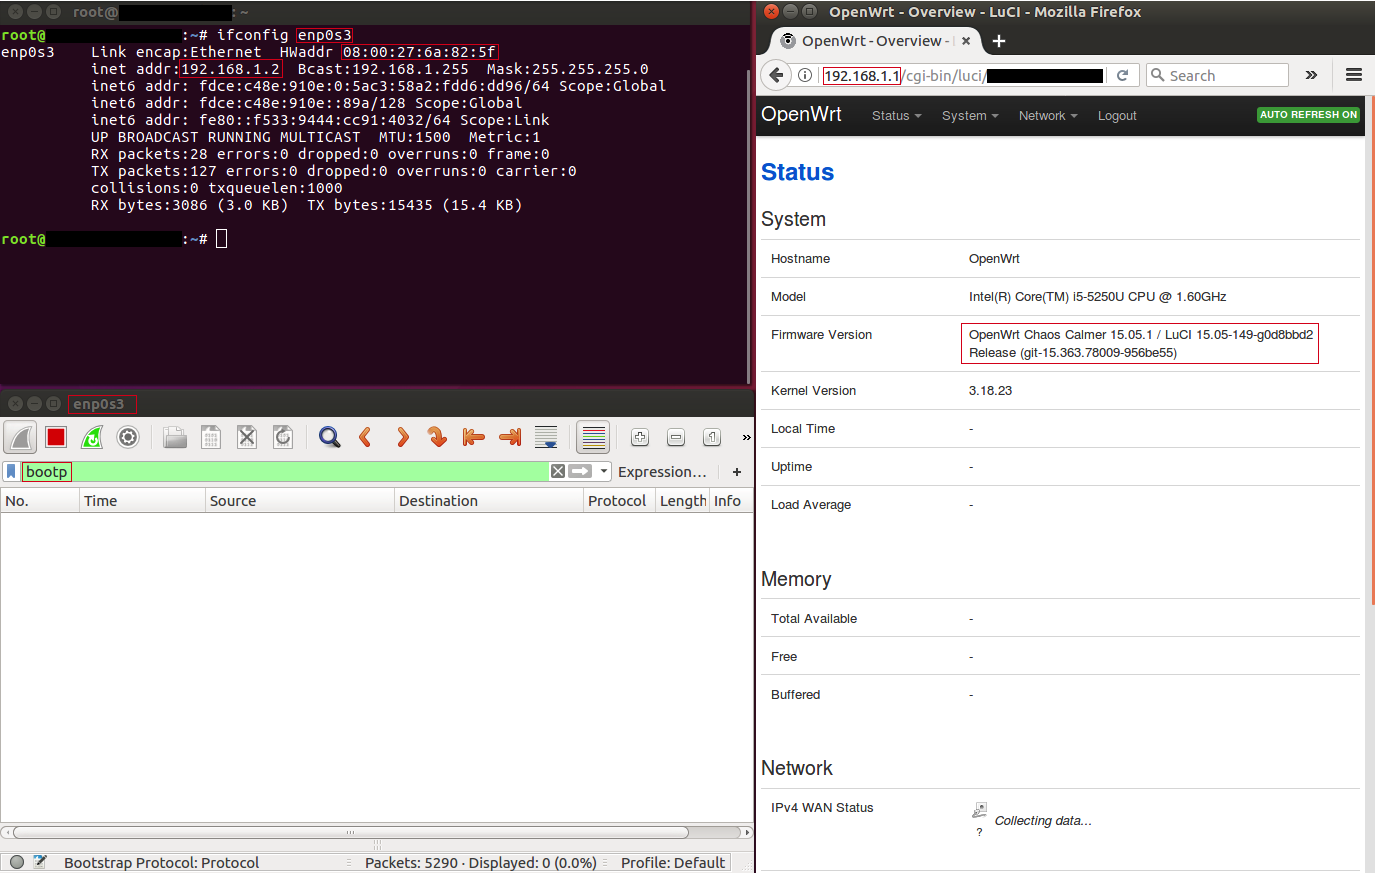Open Wireshark capture options gear
This screenshot has height=873, width=1376.
point(128,437)
